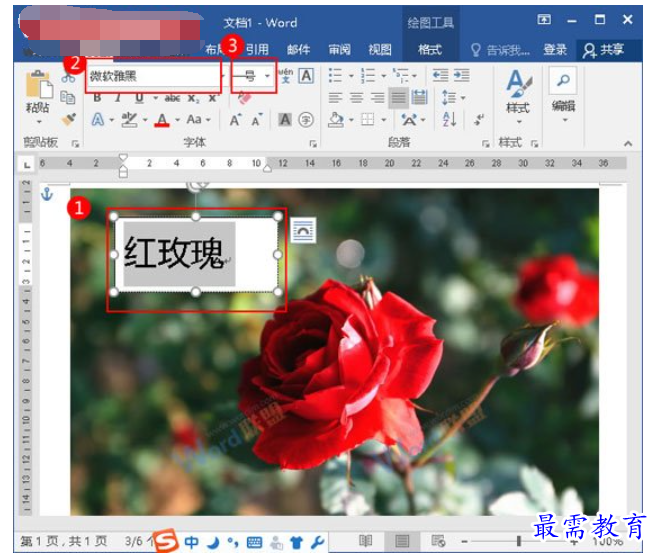
Task: Open the Paragraph dialog launcher
Action: click(485, 144)
